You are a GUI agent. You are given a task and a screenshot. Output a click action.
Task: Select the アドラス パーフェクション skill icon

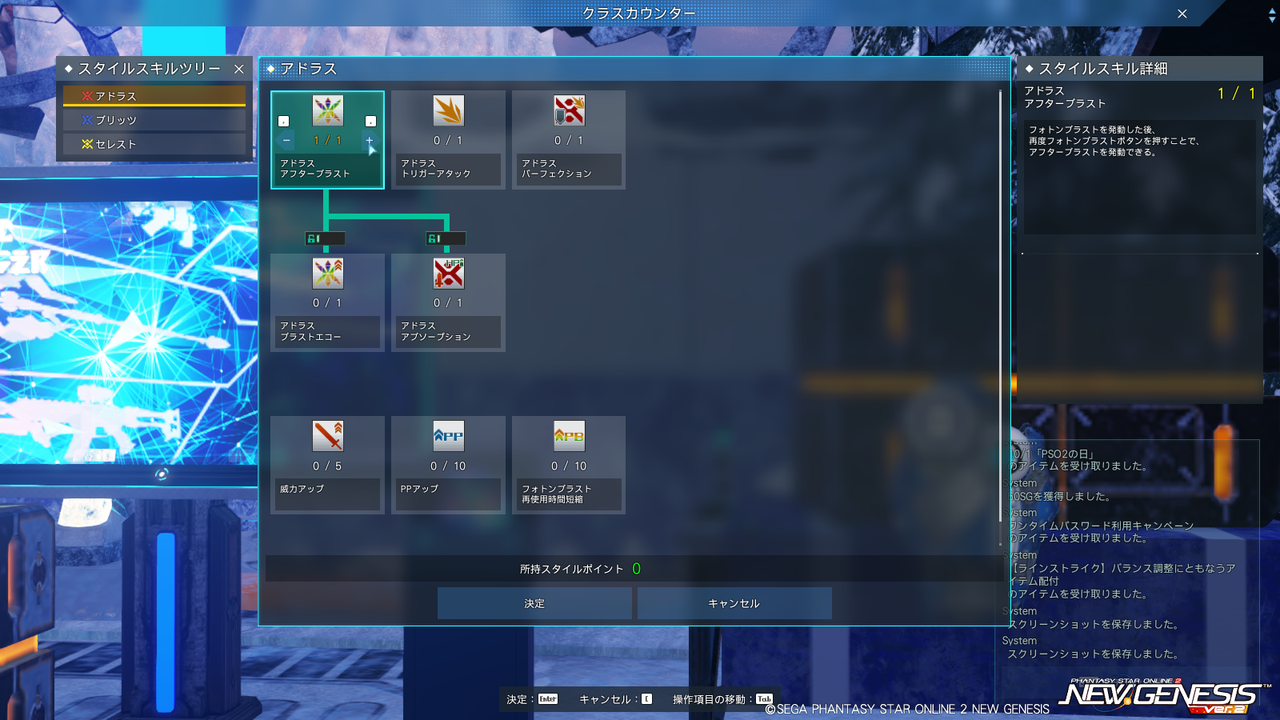click(569, 110)
